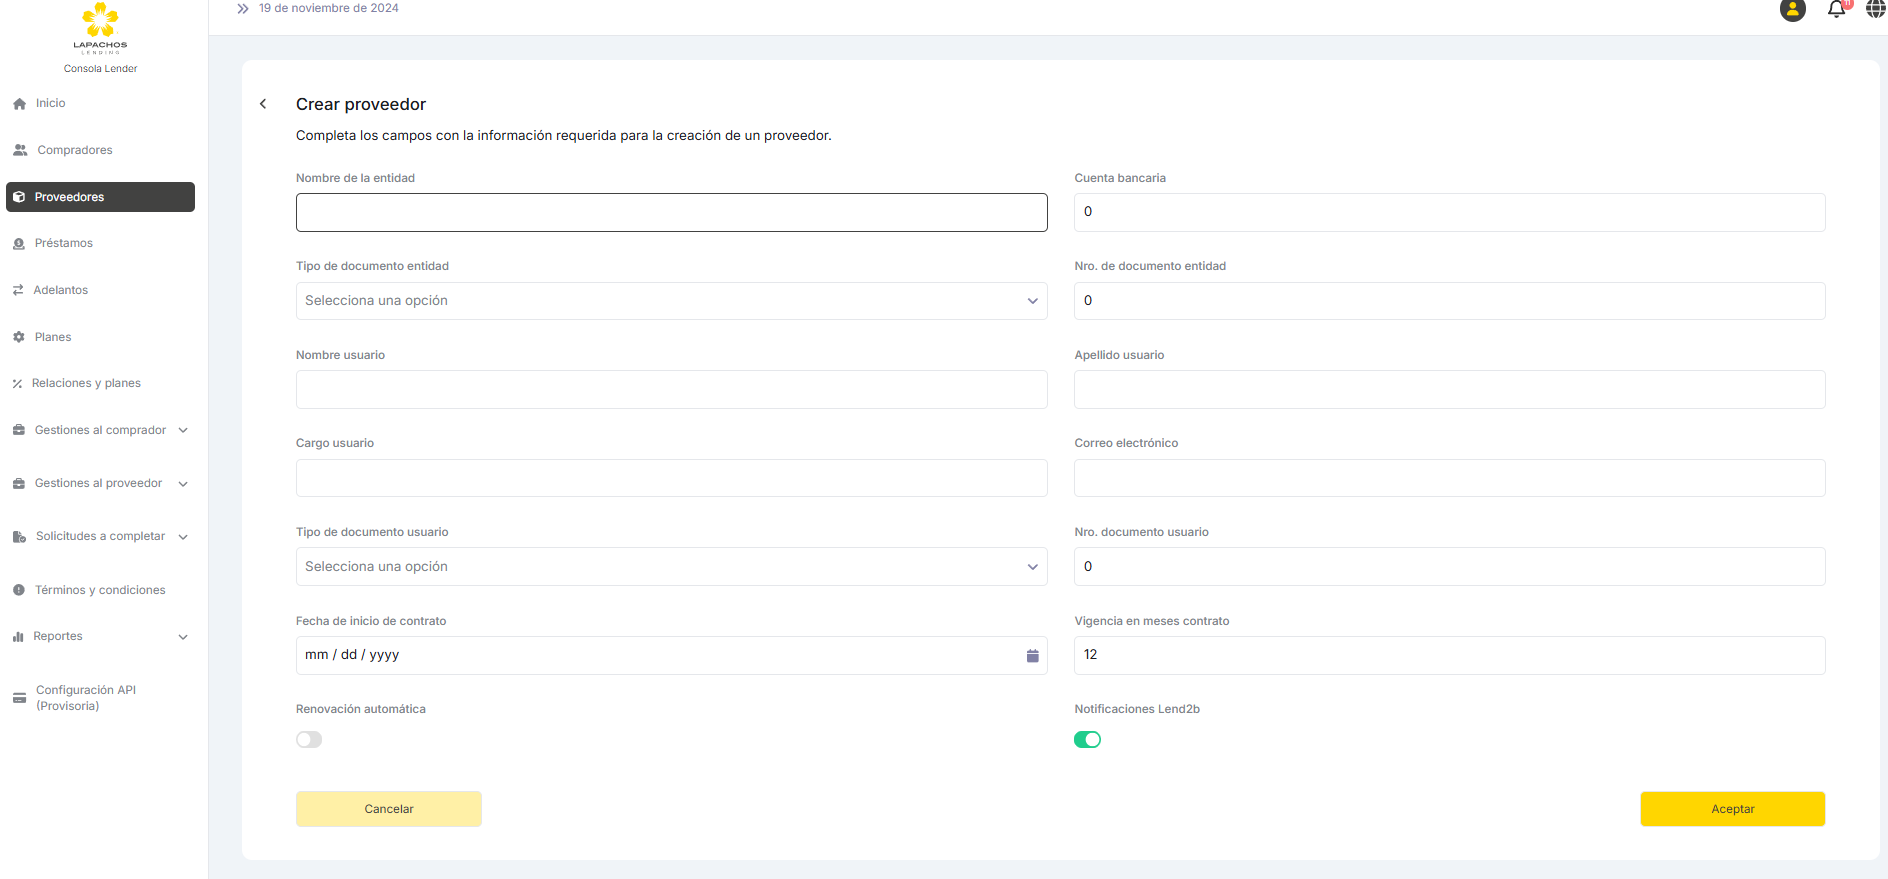Enable the Renovación automática toggle

309,740
